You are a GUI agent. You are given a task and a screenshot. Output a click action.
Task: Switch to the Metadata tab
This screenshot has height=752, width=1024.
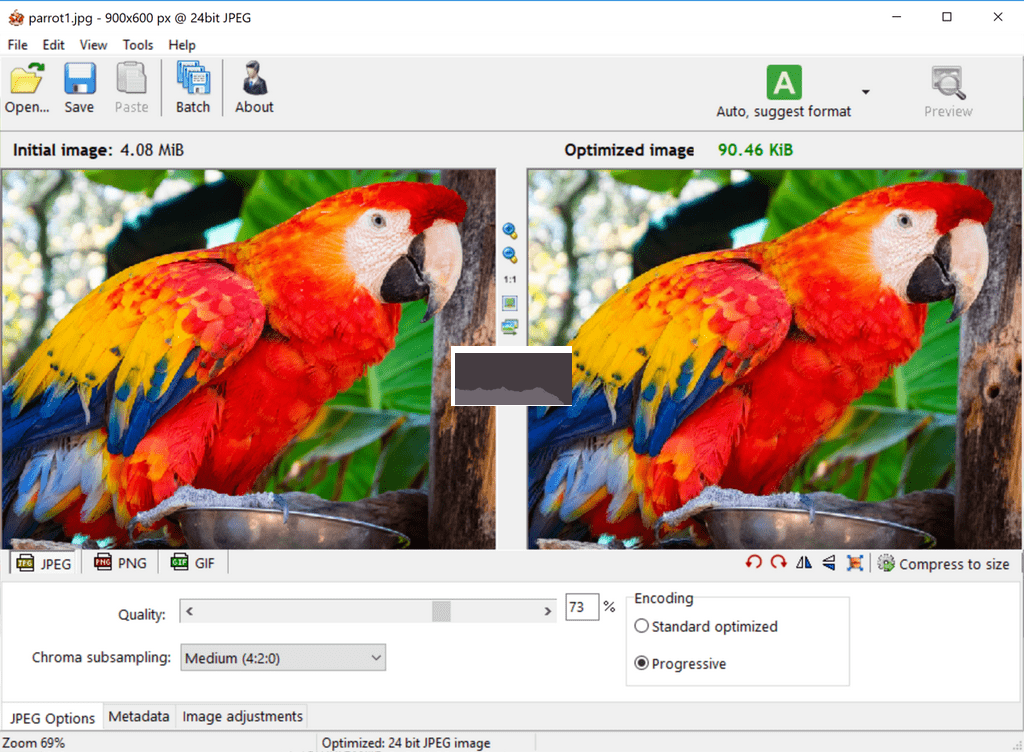(138, 717)
